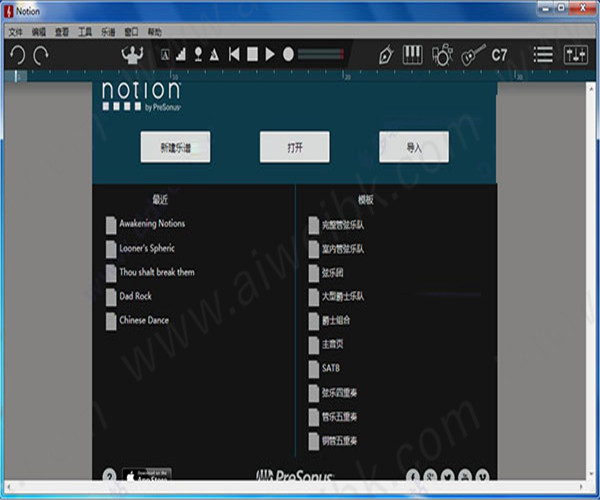Open the list-style palette icon

click(x=543, y=55)
